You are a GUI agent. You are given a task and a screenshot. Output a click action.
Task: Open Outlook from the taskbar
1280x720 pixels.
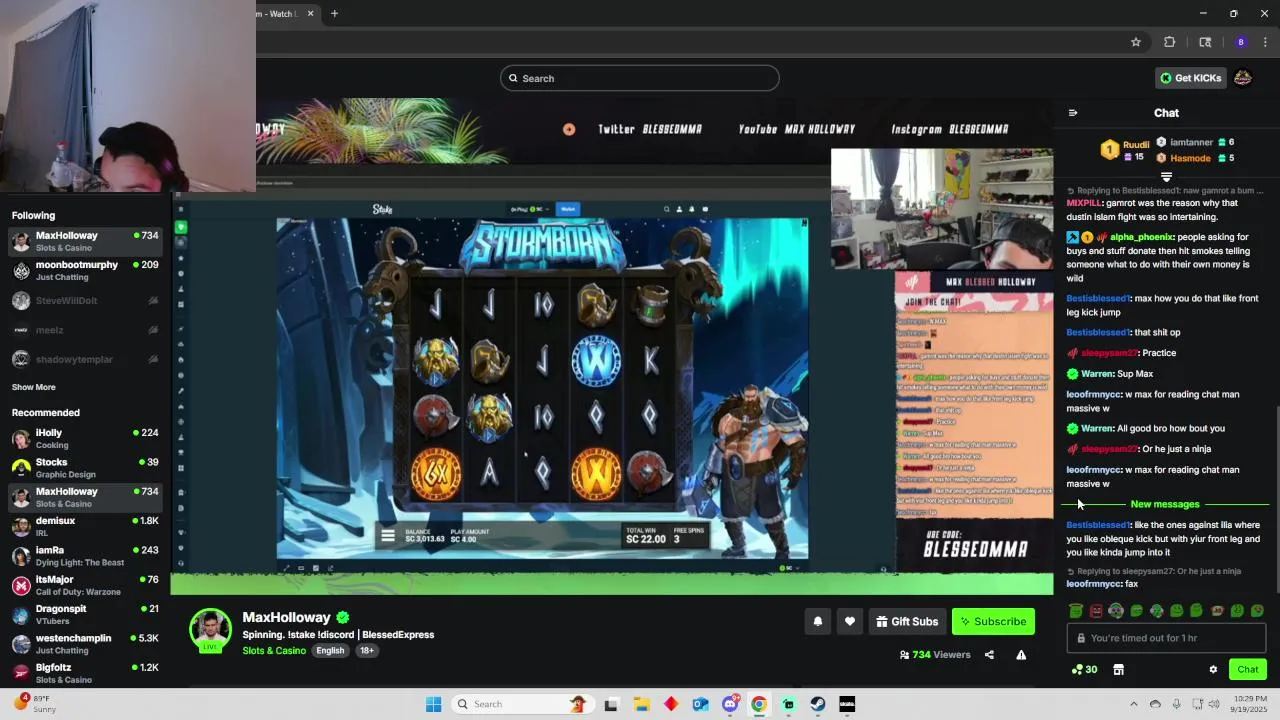pos(701,704)
